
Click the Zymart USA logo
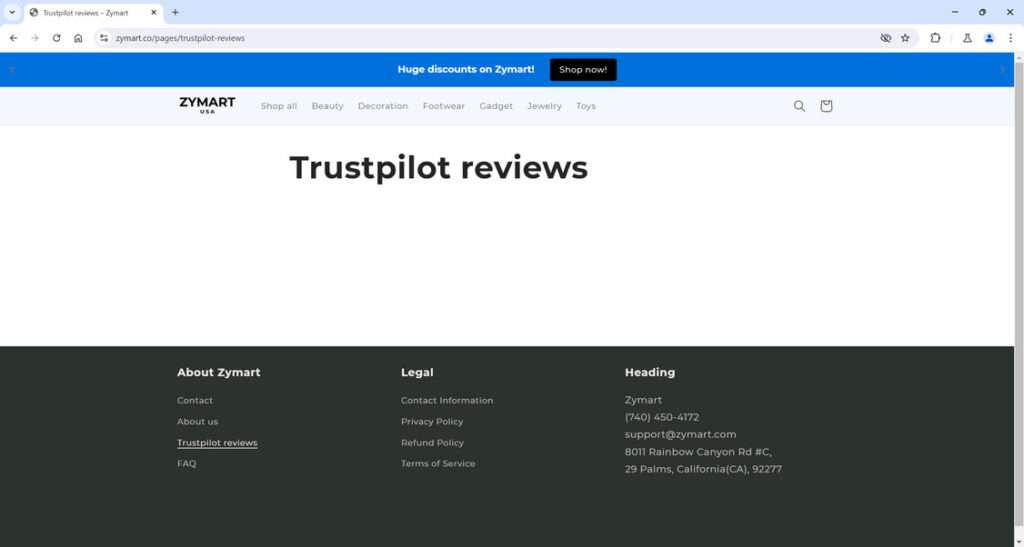tap(207, 105)
